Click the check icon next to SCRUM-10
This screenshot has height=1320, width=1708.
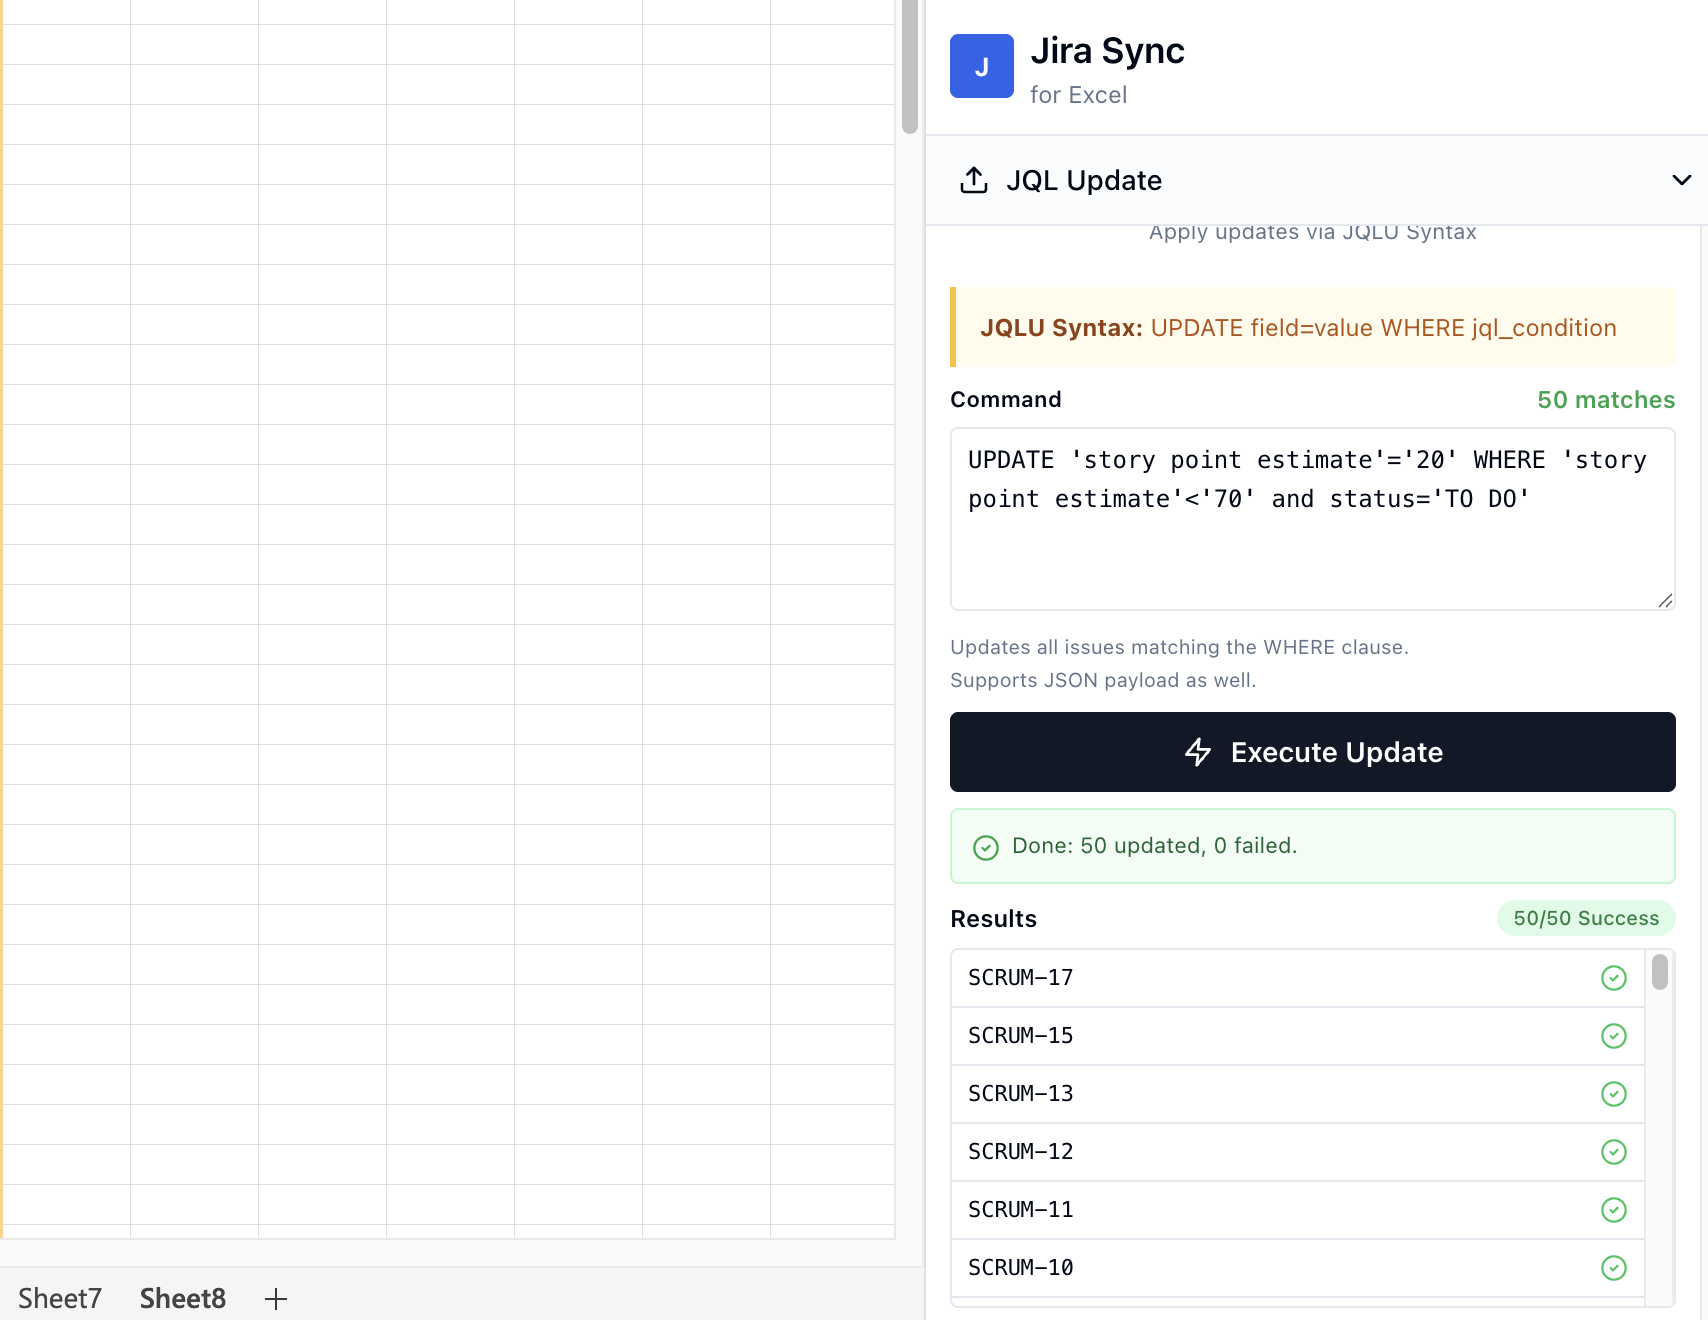pos(1614,1268)
